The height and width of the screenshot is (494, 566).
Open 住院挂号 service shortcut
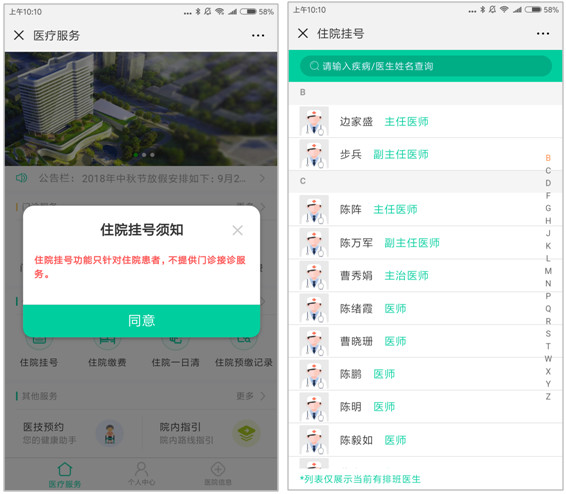tap(39, 352)
